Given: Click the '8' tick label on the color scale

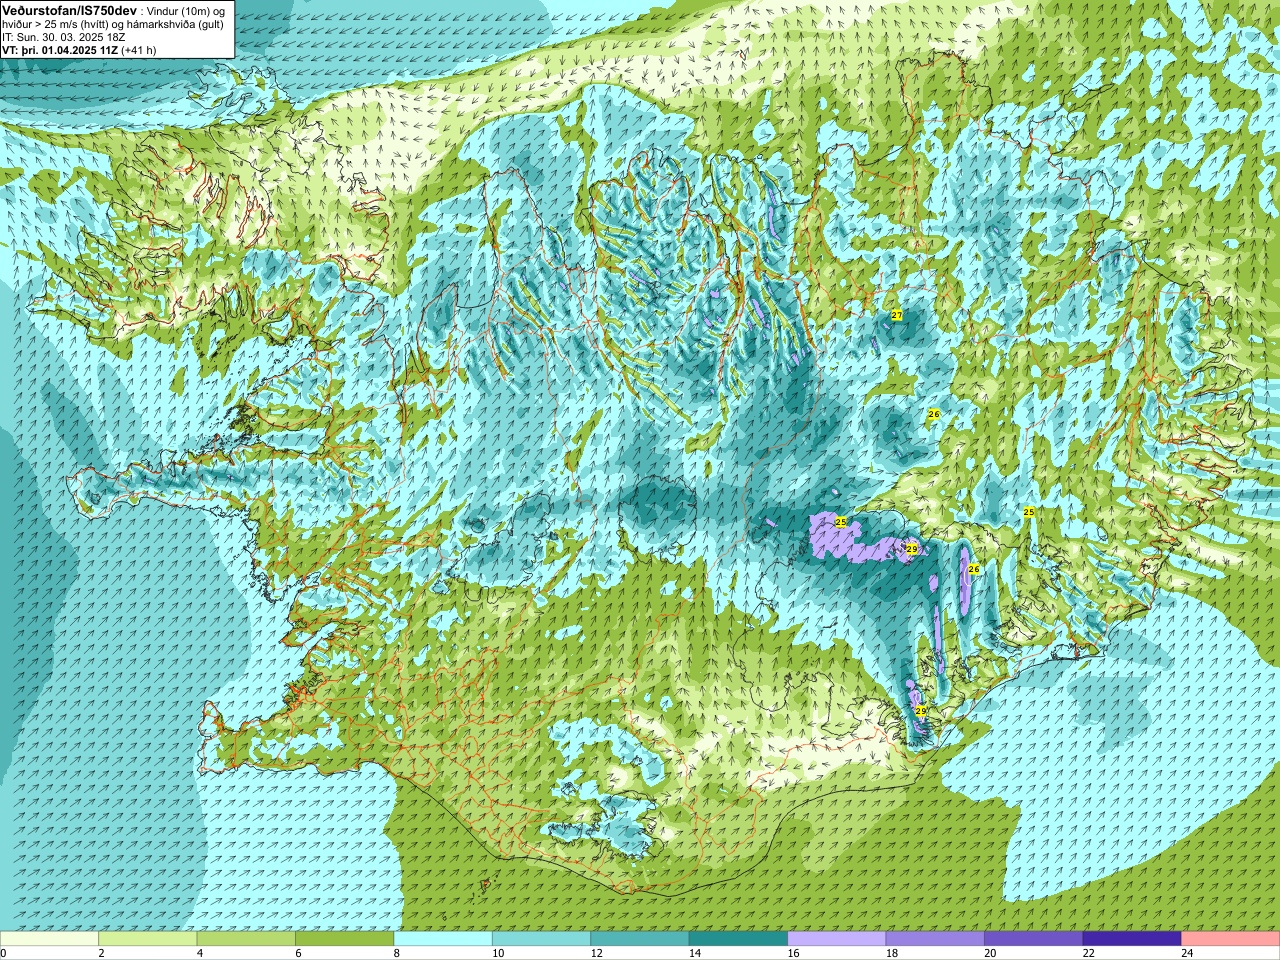Looking at the screenshot, I should (x=396, y=953).
